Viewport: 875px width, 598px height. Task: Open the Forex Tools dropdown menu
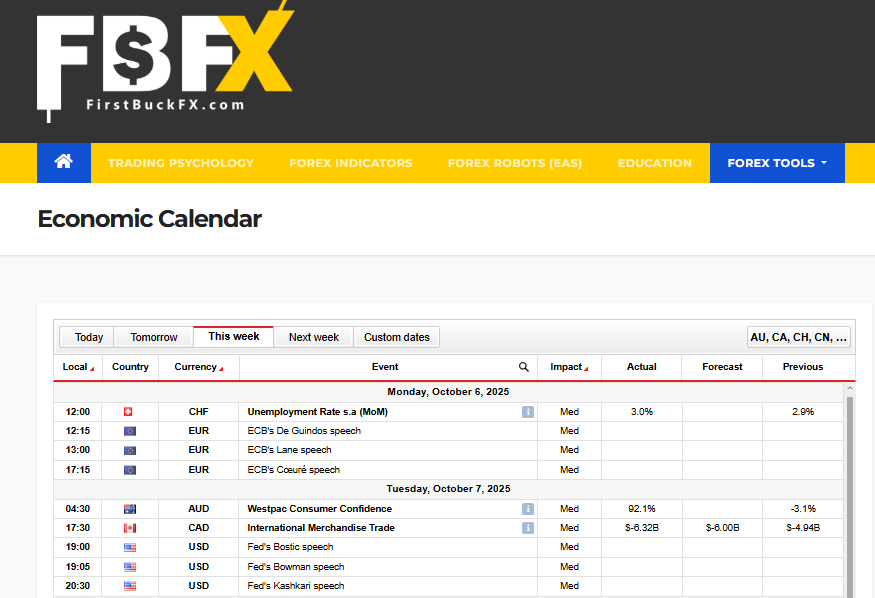[777, 162]
